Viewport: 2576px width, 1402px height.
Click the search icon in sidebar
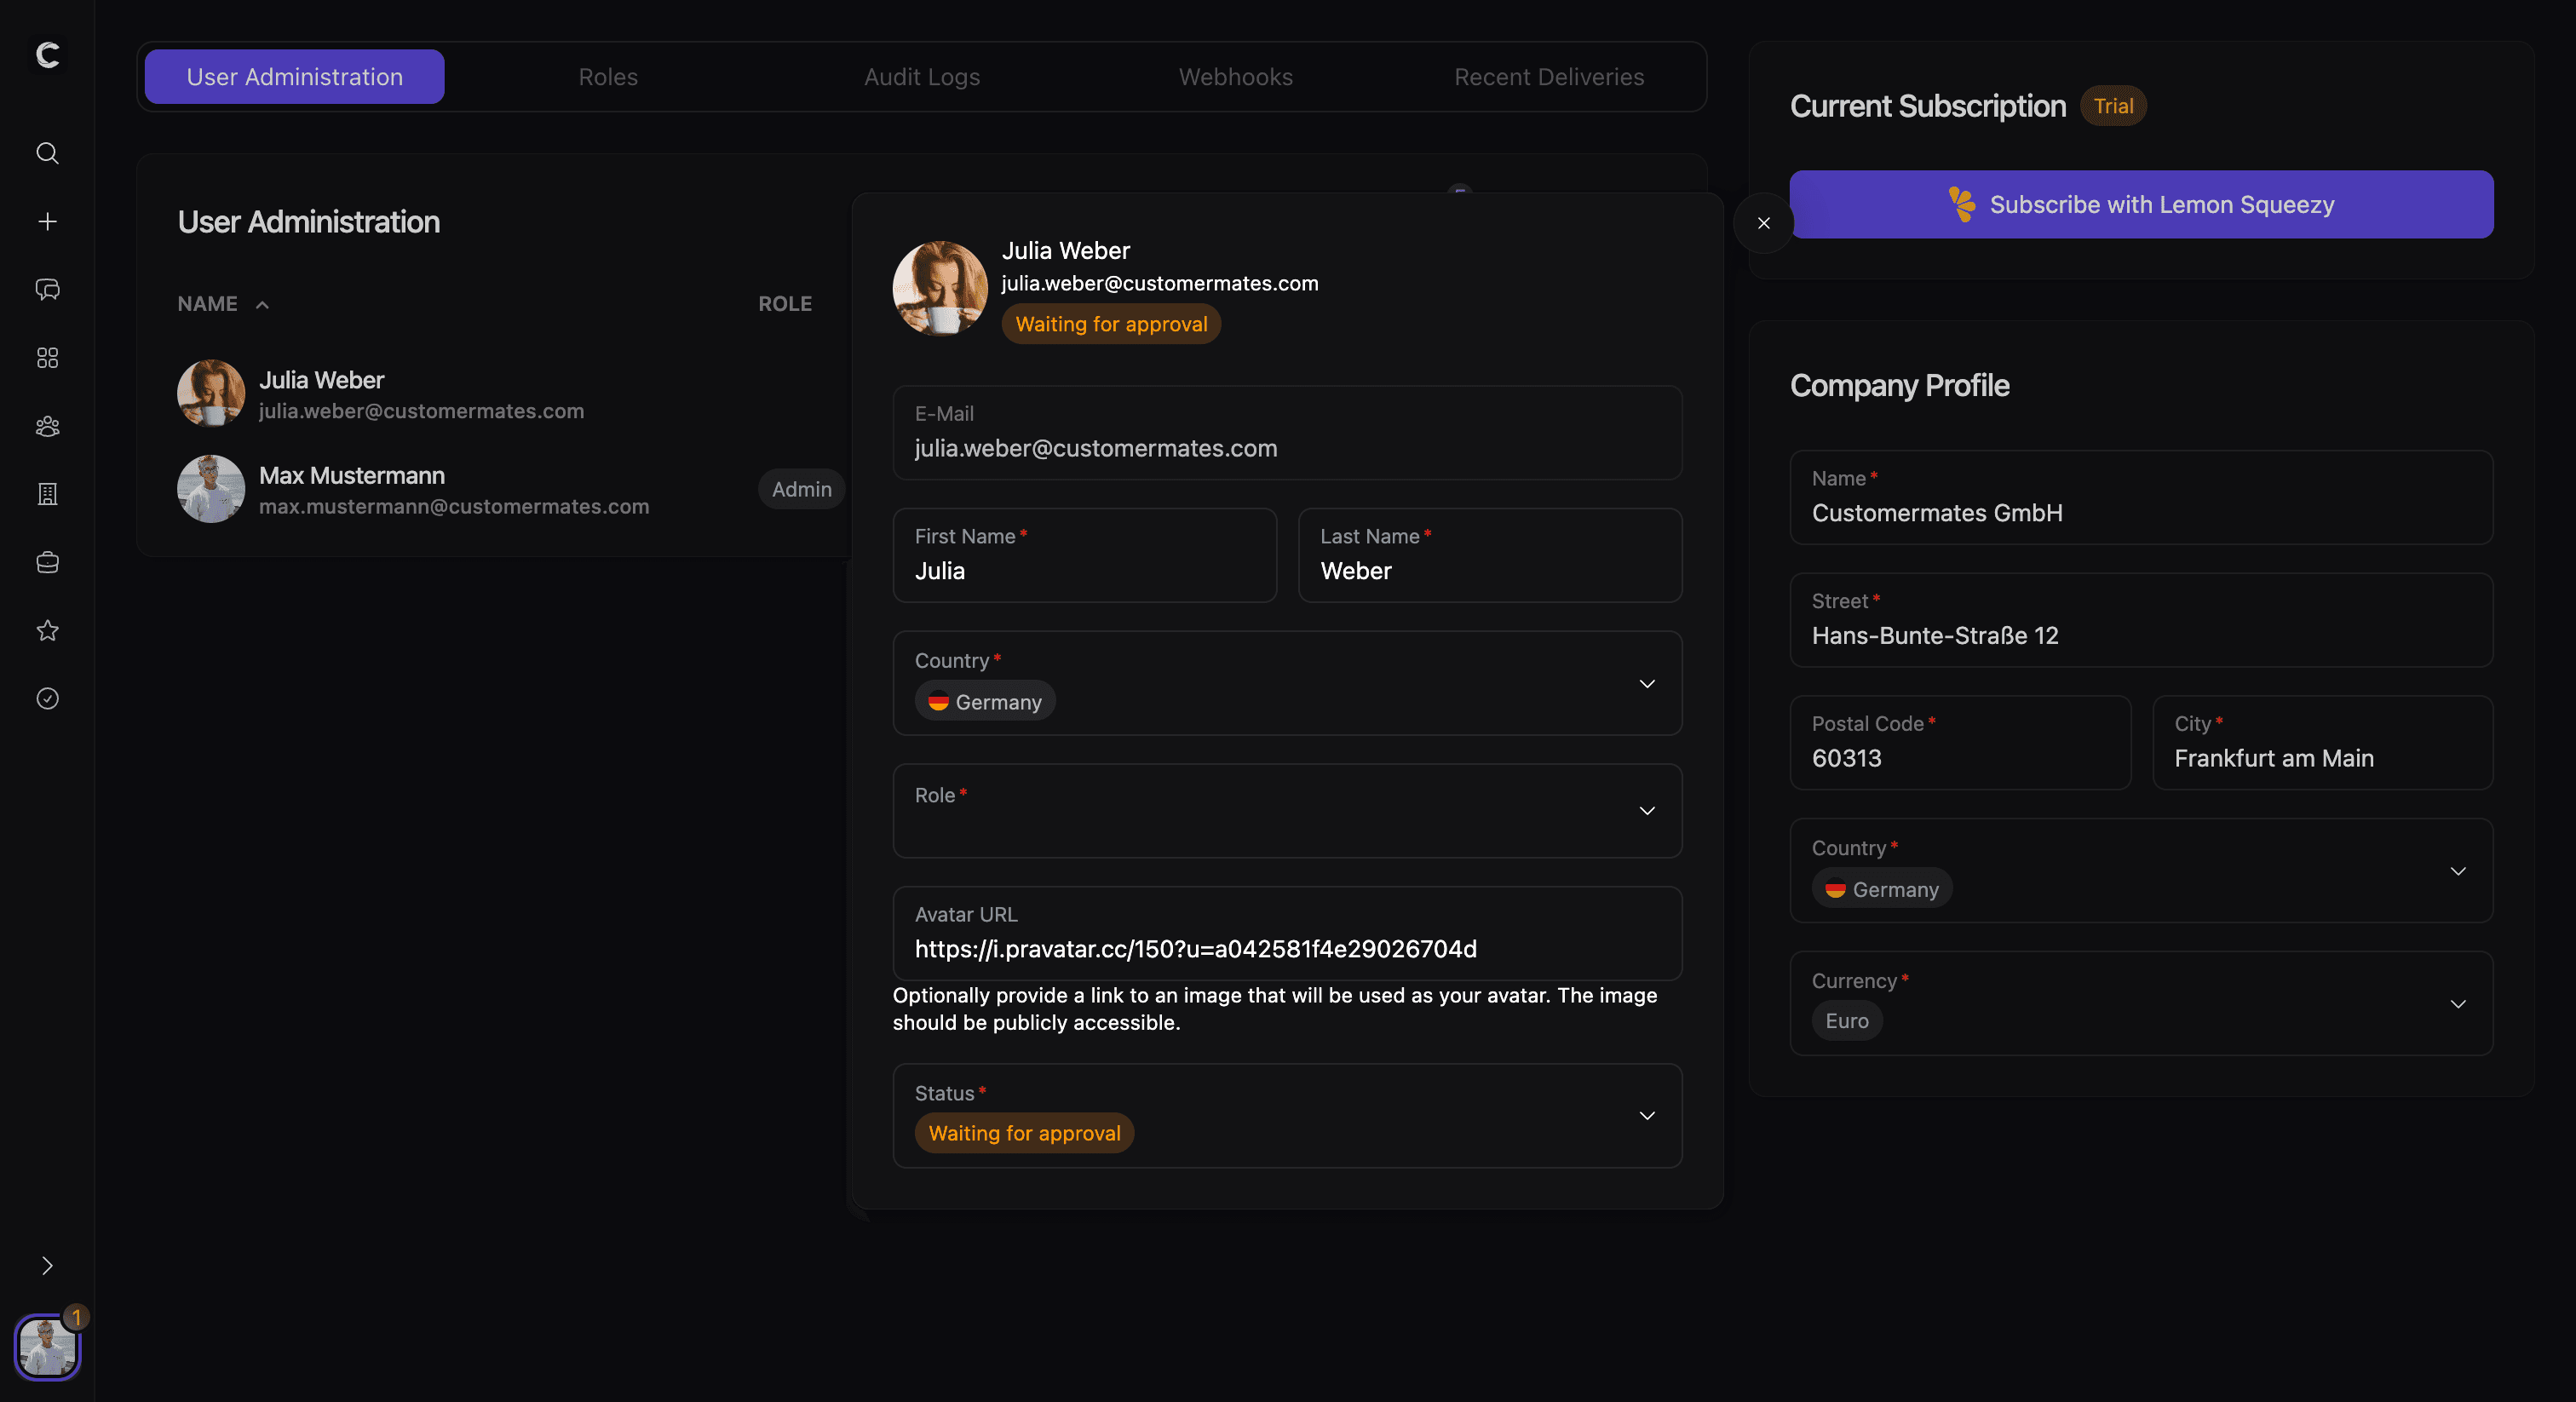[47, 153]
